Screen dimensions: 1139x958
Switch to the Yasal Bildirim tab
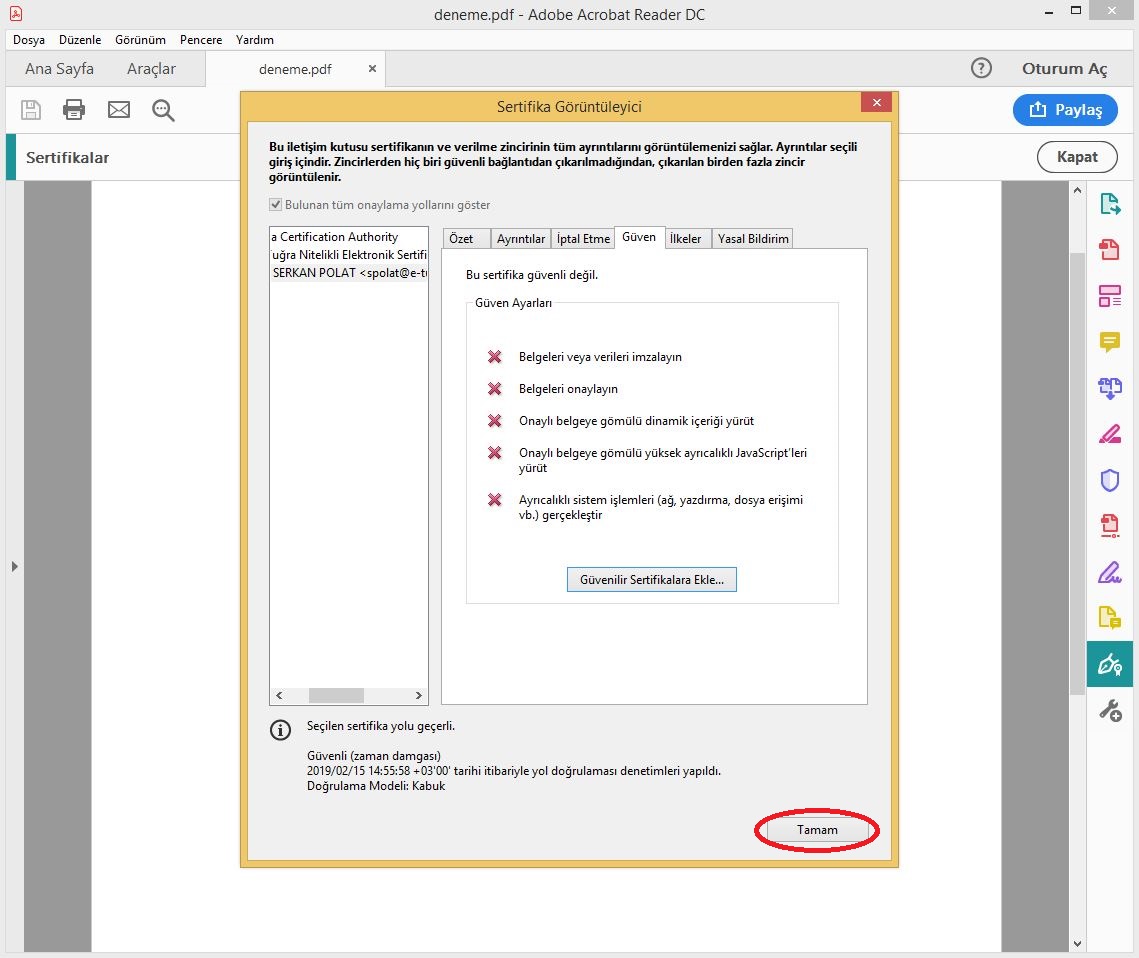753,238
